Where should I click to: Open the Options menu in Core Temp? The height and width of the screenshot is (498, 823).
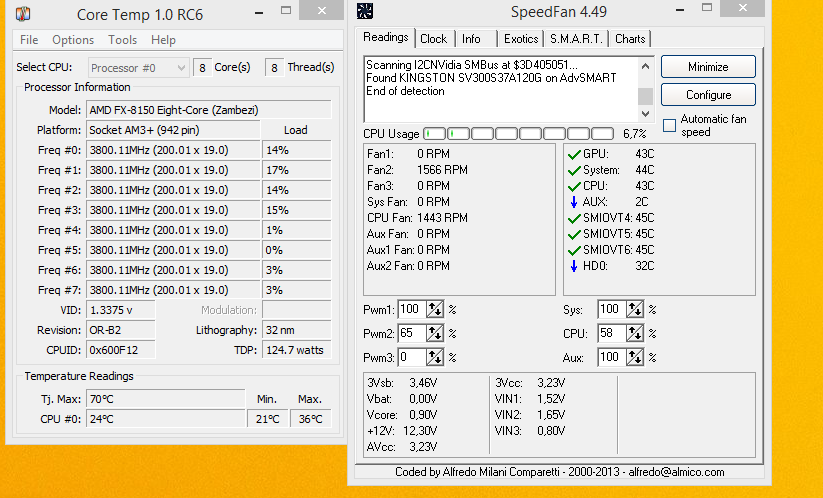[x=73, y=40]
